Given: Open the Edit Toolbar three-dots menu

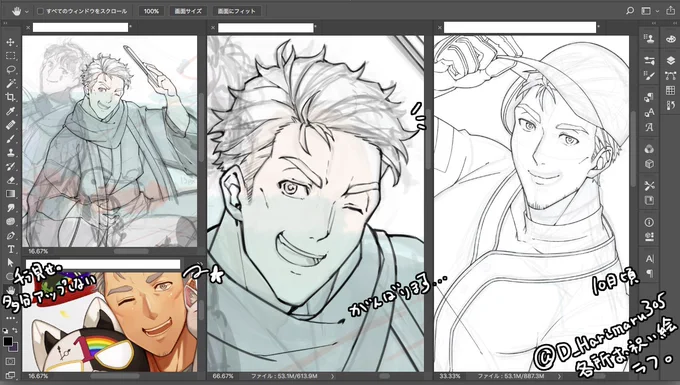Looking at the screenshot, I should pos(10,318).
